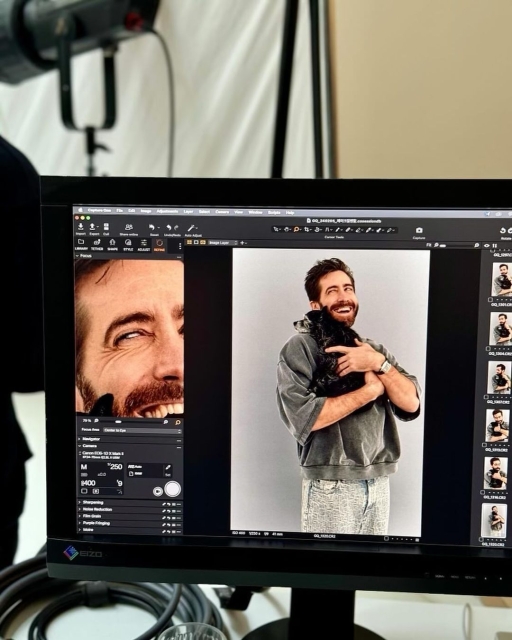Image resolution: width=512 pixels, height=640 pixels.
Task: Expand the Film Grain tool
Action: [79, 516]
